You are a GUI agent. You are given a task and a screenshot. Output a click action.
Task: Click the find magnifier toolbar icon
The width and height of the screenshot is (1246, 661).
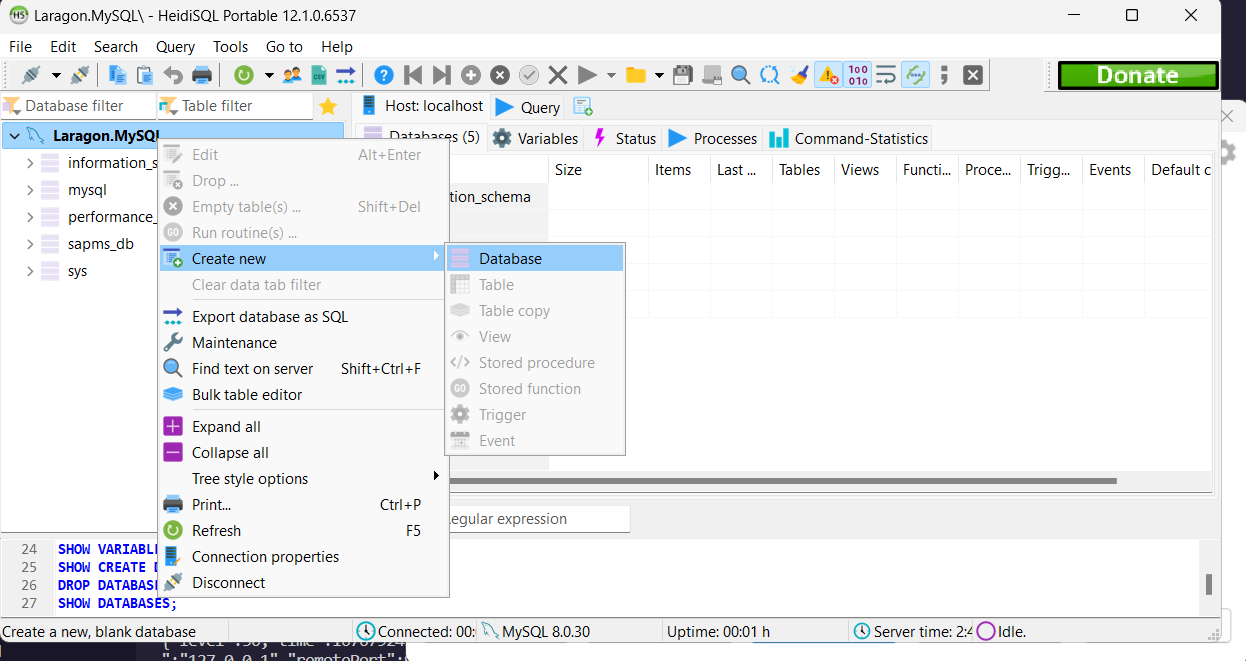click(x=740, y=75)
